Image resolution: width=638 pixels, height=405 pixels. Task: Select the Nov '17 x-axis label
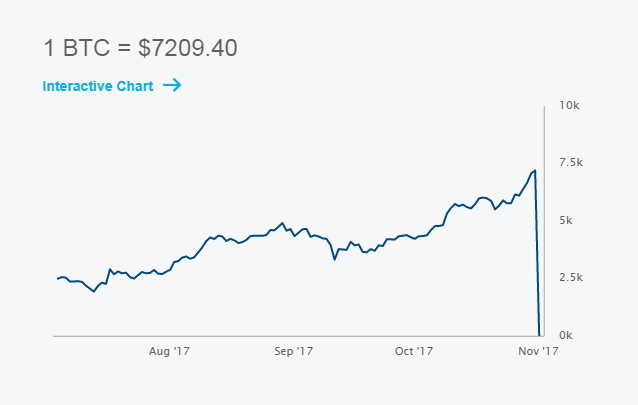(537, 351)
